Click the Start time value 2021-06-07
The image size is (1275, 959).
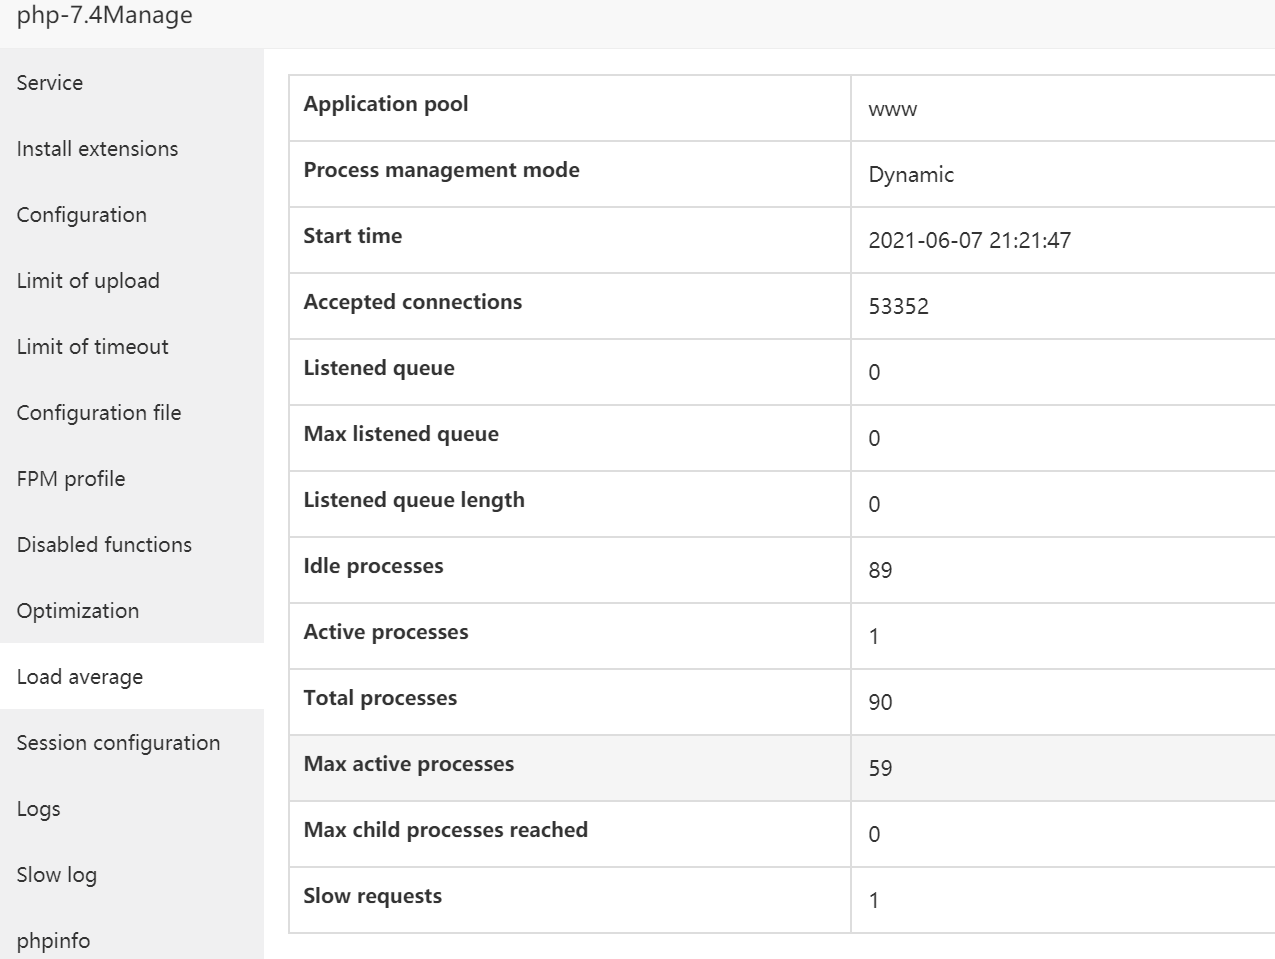tap(969, 240)
